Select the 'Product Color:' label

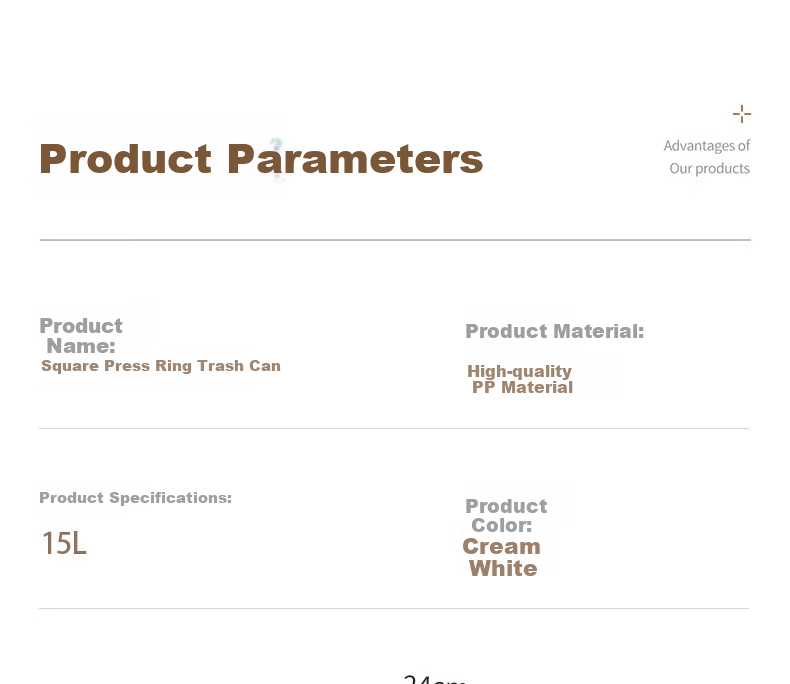click(x=506, y=515)
